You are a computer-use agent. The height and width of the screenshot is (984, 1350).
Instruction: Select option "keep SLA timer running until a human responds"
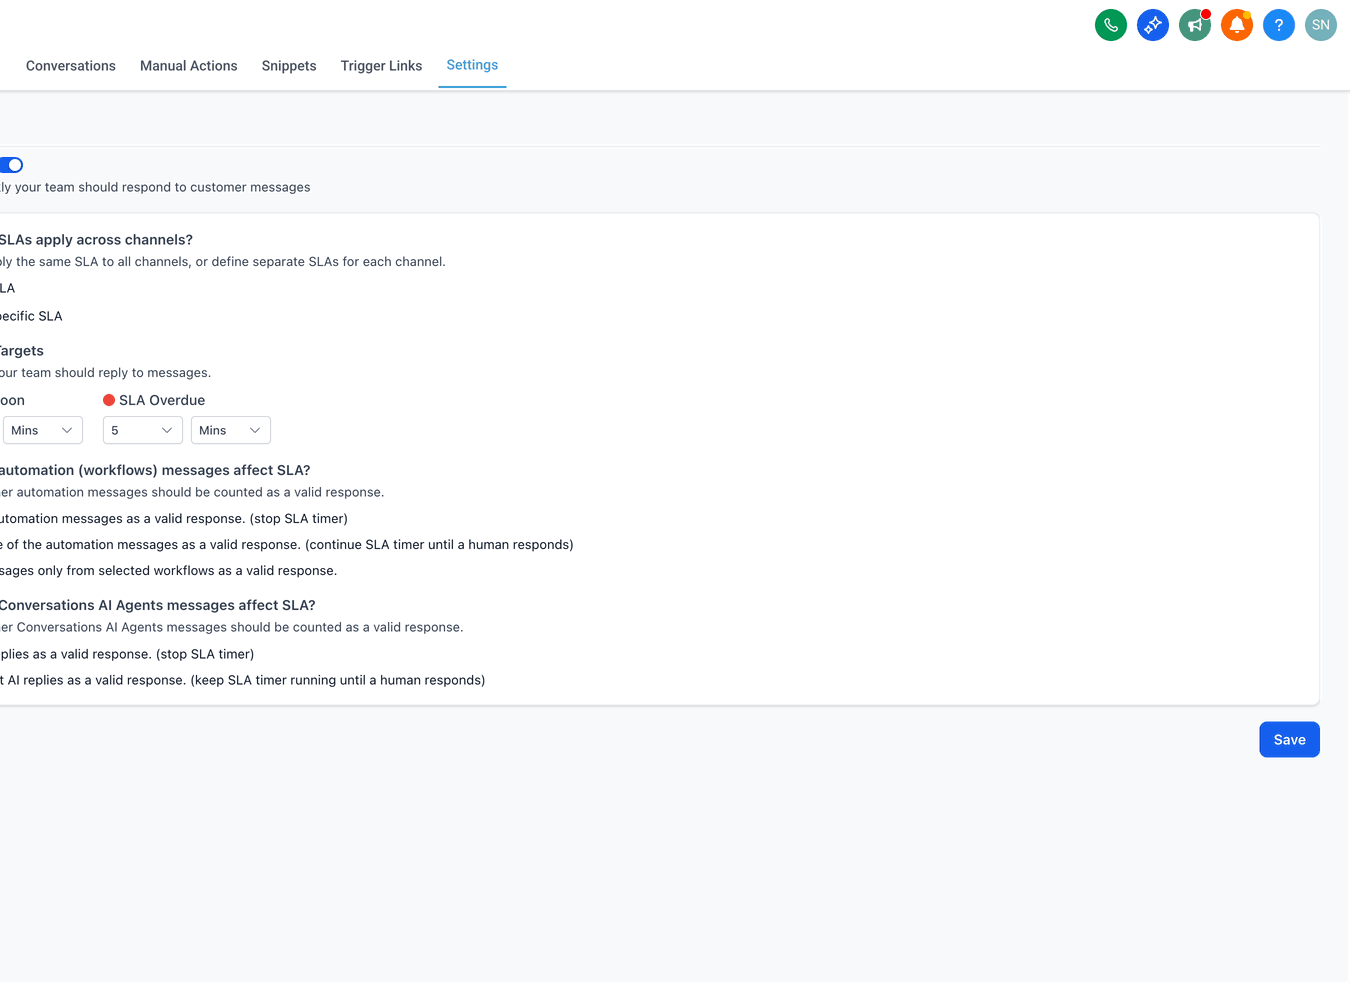pos(243,680)
